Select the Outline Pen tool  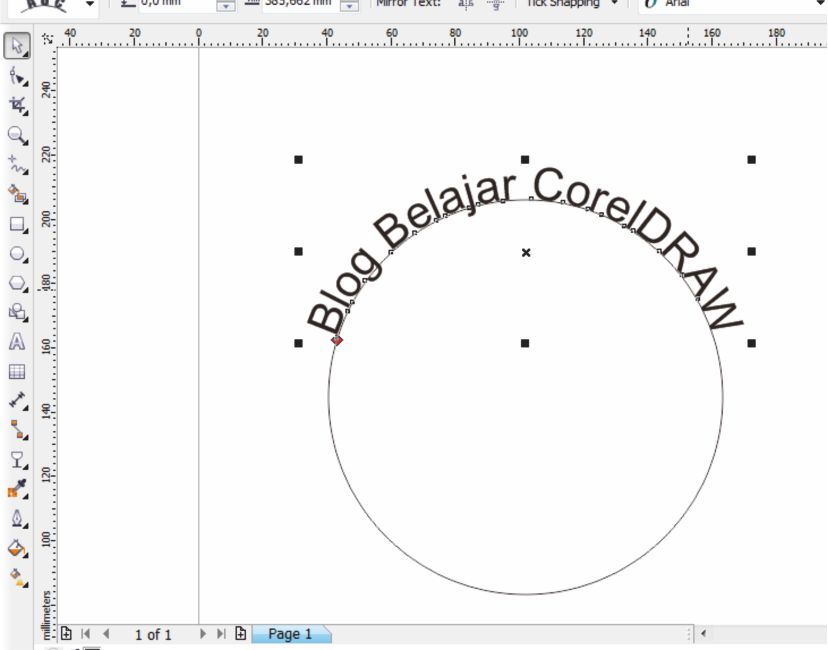click(17, 519)
